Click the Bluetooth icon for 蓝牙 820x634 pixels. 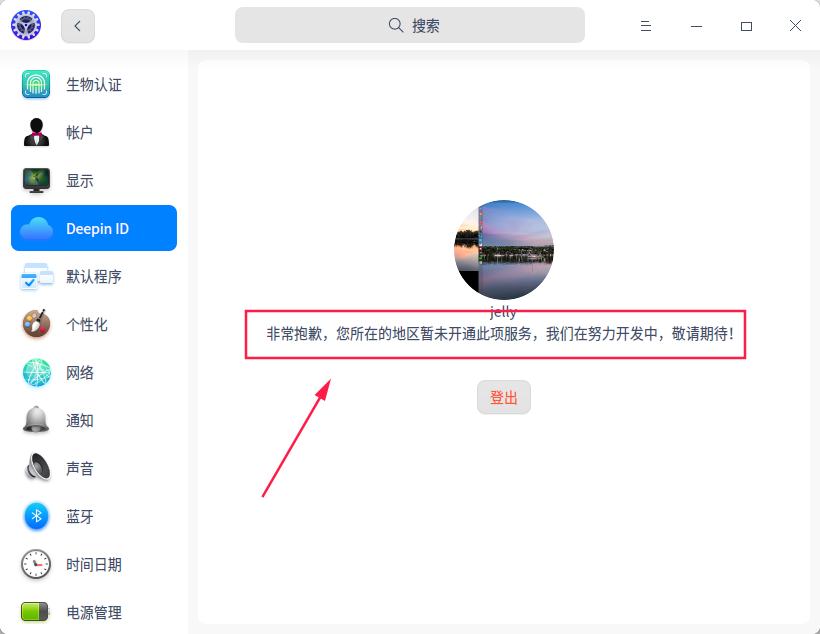coord(37,516)
